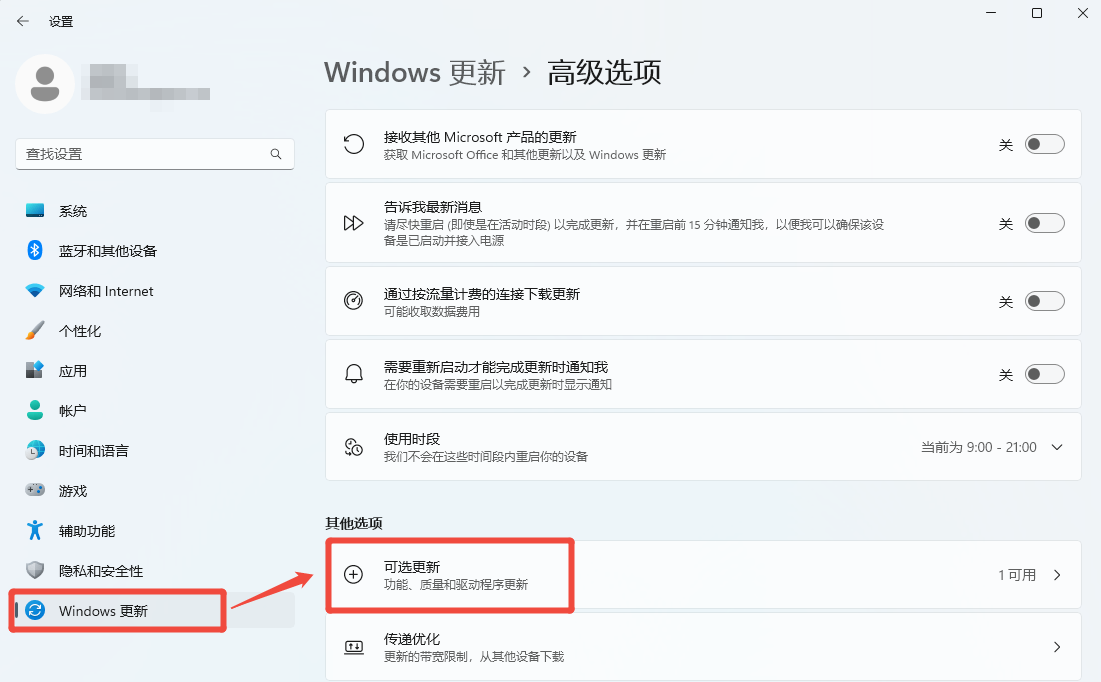Turn on 告诉我最新消息 switch

coord(1044,223)
